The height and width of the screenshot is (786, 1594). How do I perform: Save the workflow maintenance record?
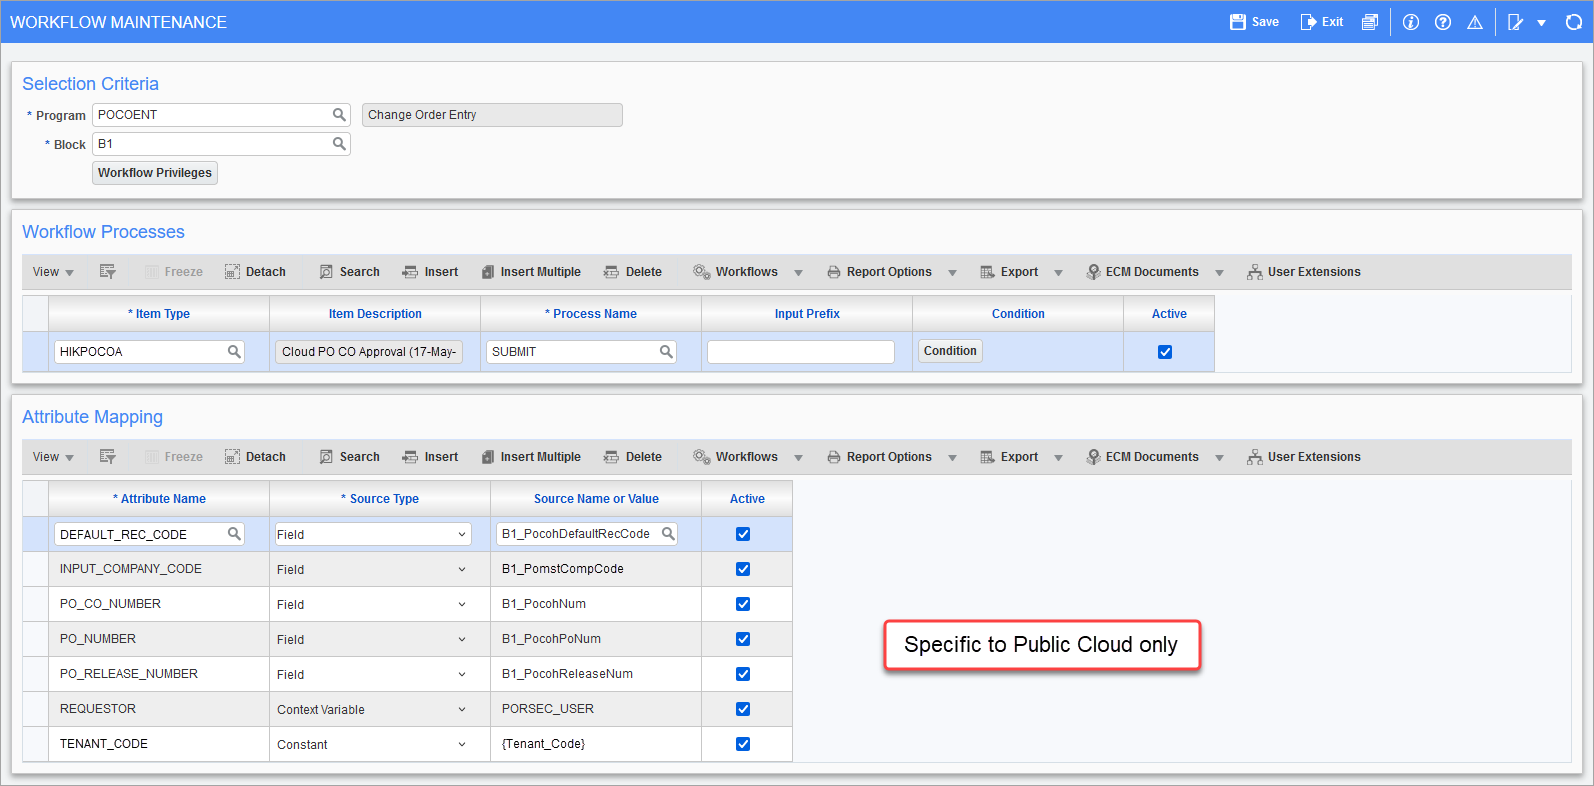[1254, 22]
